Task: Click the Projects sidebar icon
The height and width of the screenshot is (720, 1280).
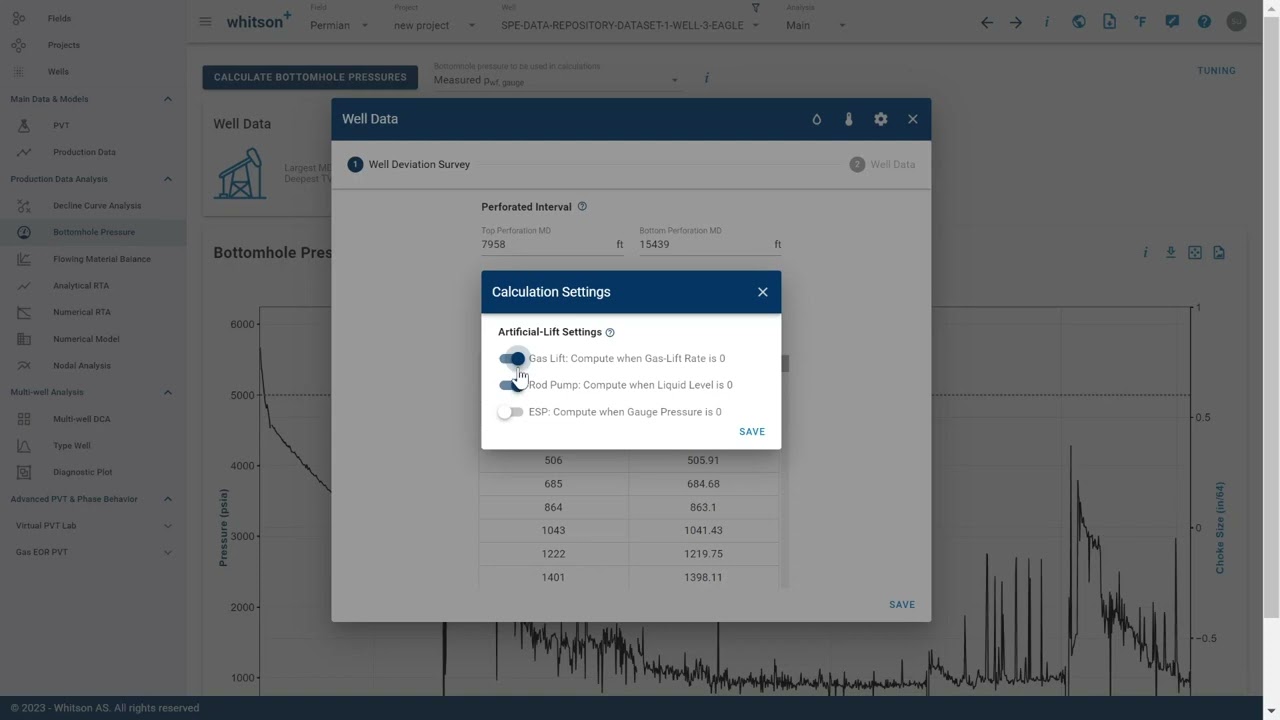Action: (x=19, y=45)
